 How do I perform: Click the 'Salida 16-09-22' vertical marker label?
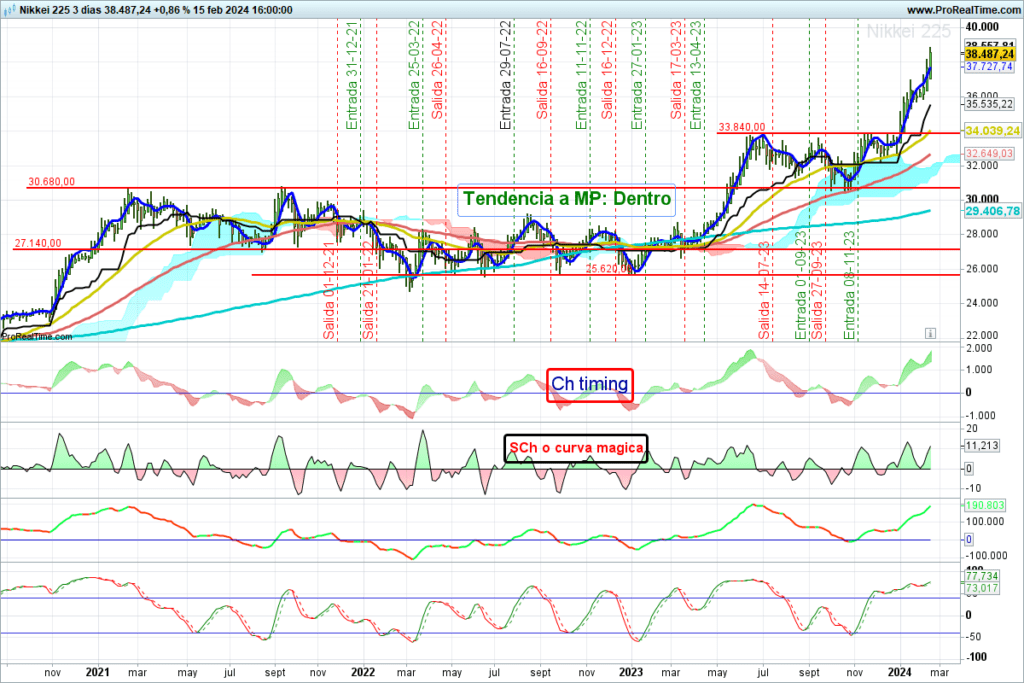click(542, 70)
